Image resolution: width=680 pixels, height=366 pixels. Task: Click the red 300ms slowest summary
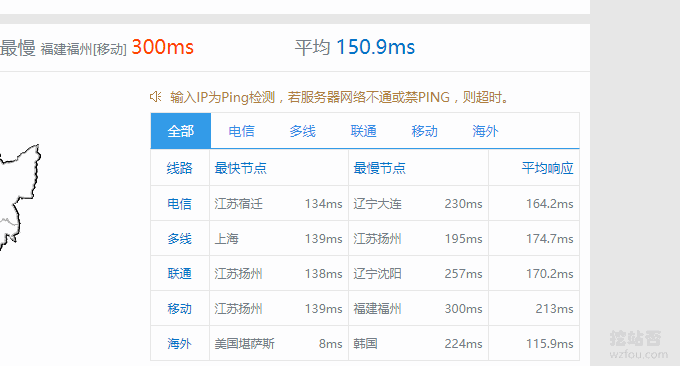click(163, 47)
